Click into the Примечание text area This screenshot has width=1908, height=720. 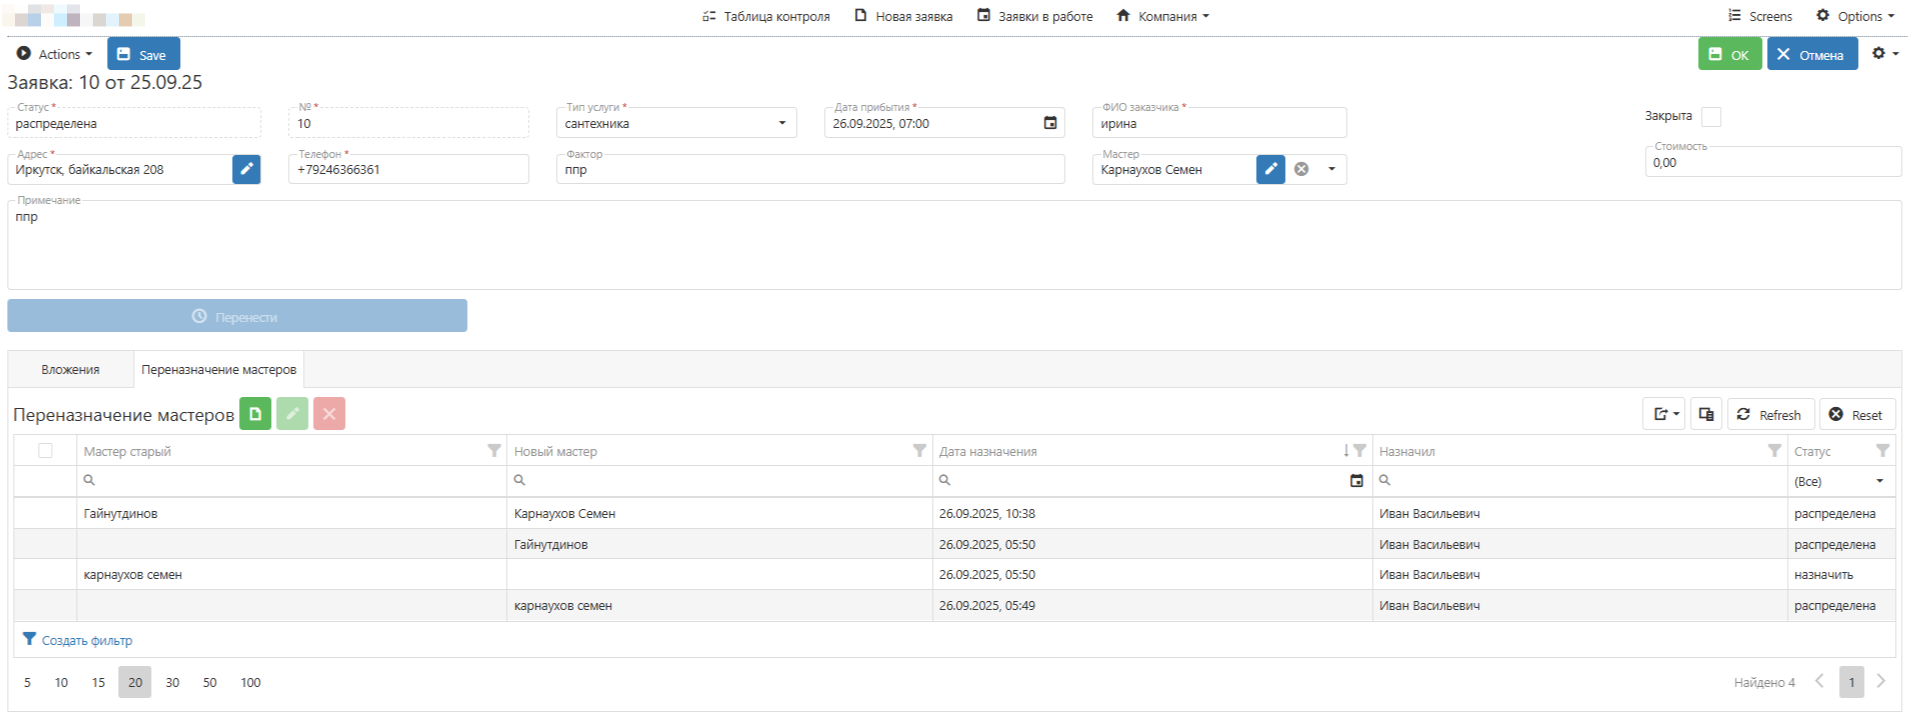coord(954,246)
